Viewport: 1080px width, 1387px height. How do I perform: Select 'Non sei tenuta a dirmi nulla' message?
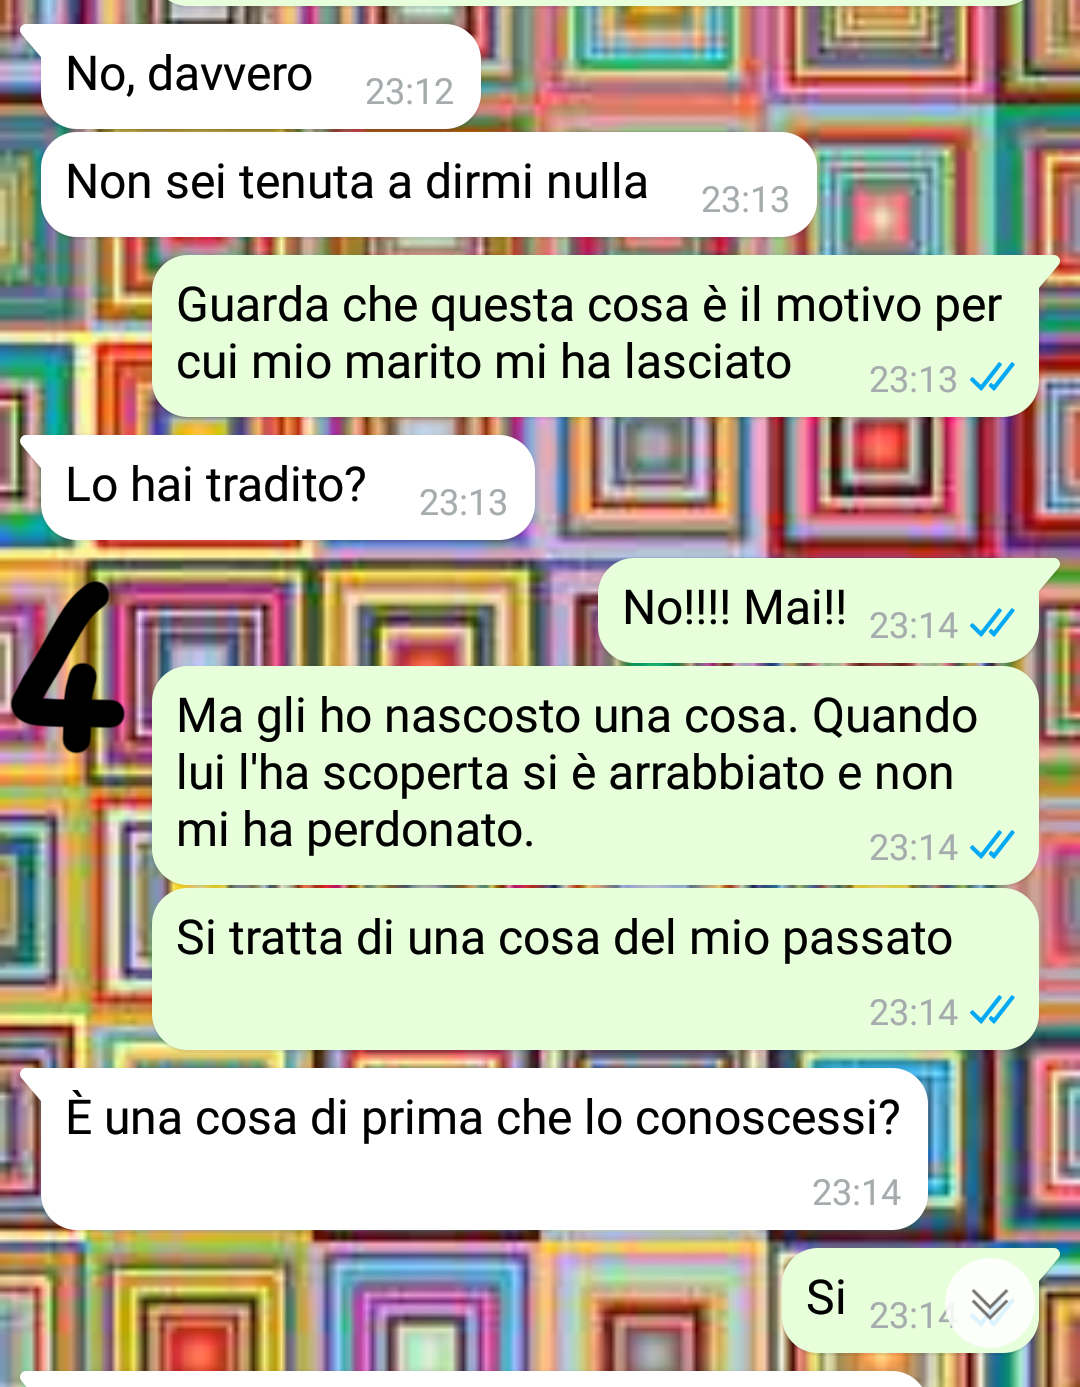tap(428, 185)
